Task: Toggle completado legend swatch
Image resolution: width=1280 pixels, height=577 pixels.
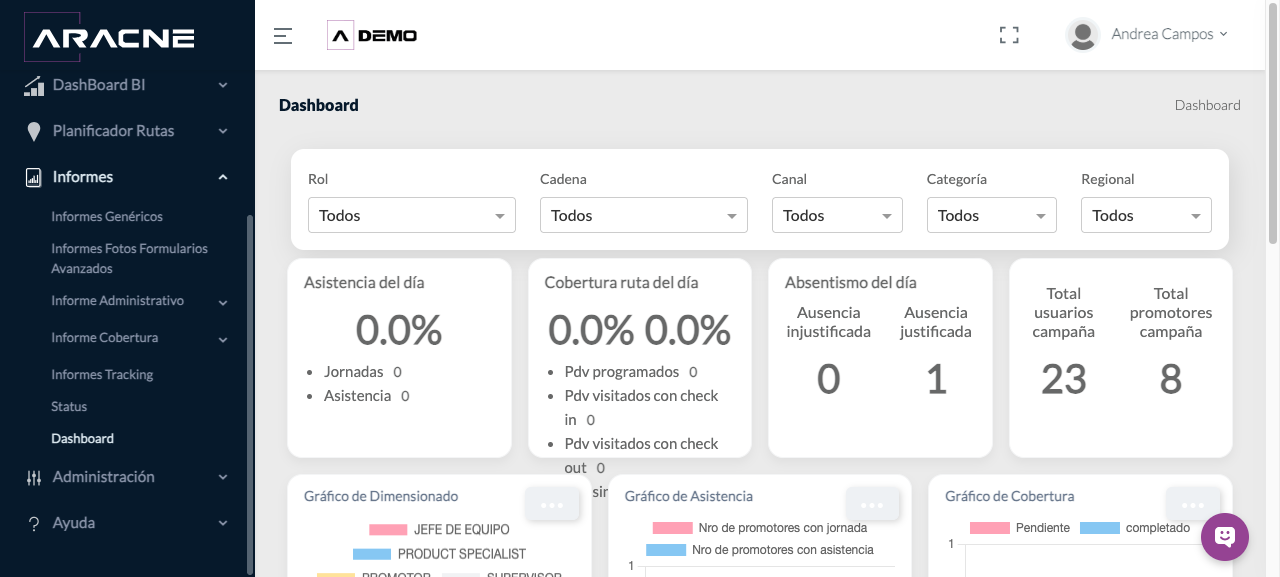Action: coord(1099,528)
